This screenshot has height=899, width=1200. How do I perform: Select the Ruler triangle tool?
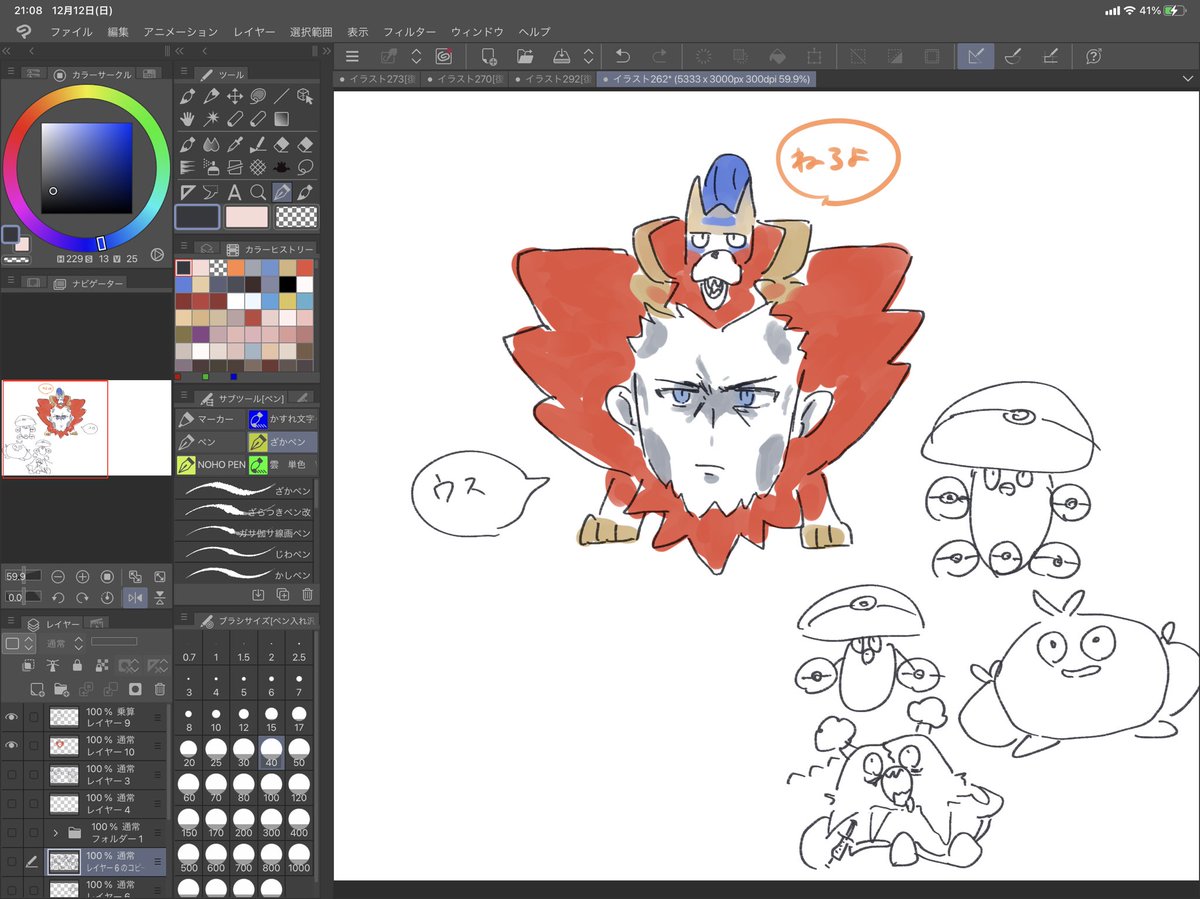pos(187,192)
